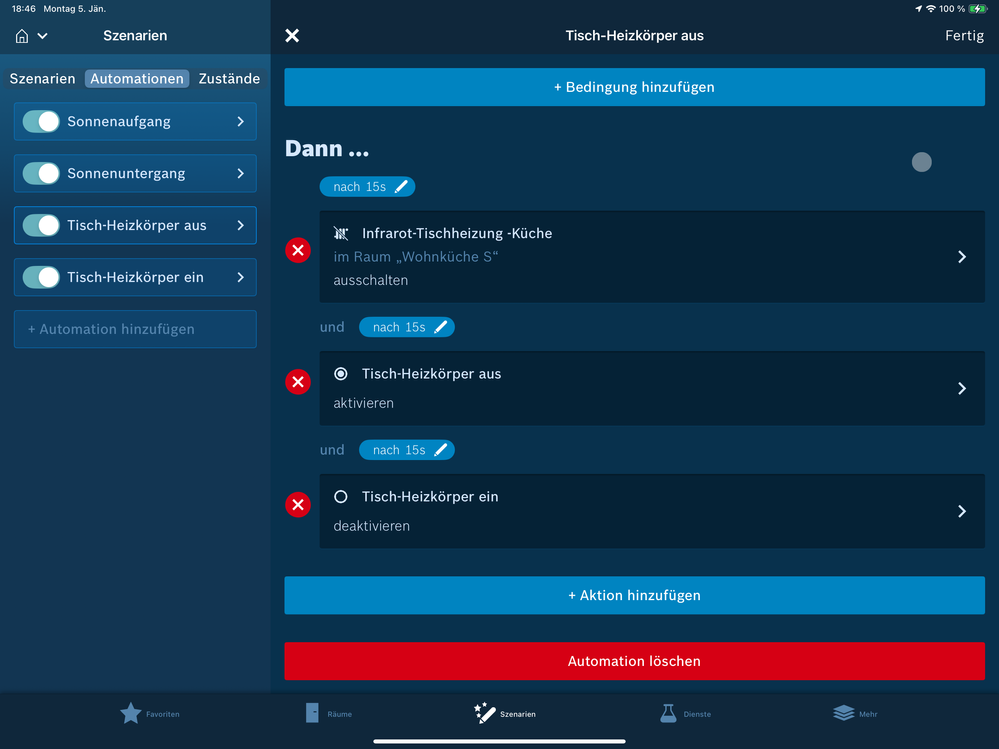Click + Aktion hinzufügen button
Viewport: 999px width, 749px height.
(x=634, y=595)
